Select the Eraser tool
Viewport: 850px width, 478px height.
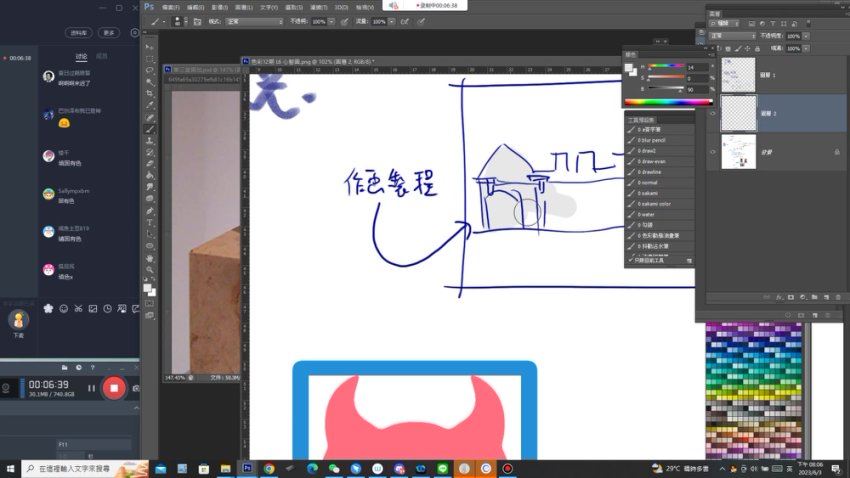click(x=150, y=164)
